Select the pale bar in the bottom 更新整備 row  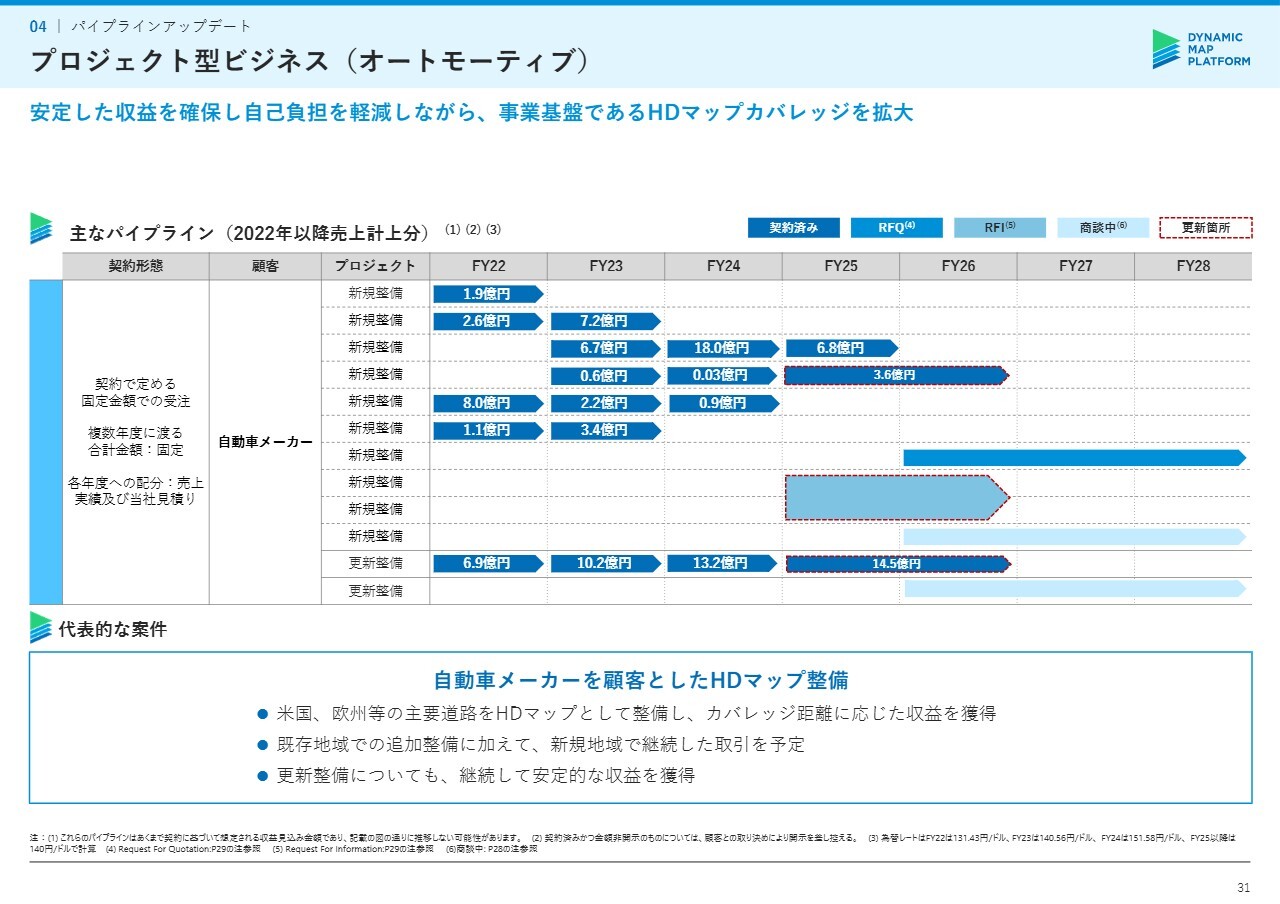(1075, 588)
